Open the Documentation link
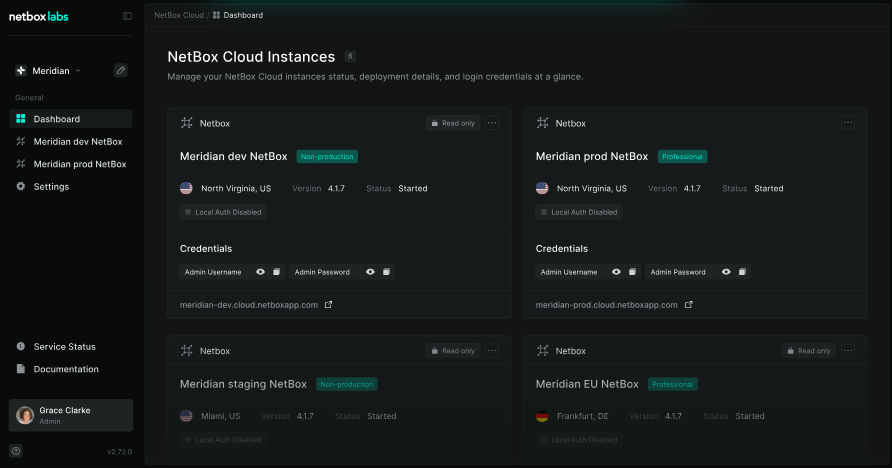The height and width of the screenshot is (468, 892). 66,369
